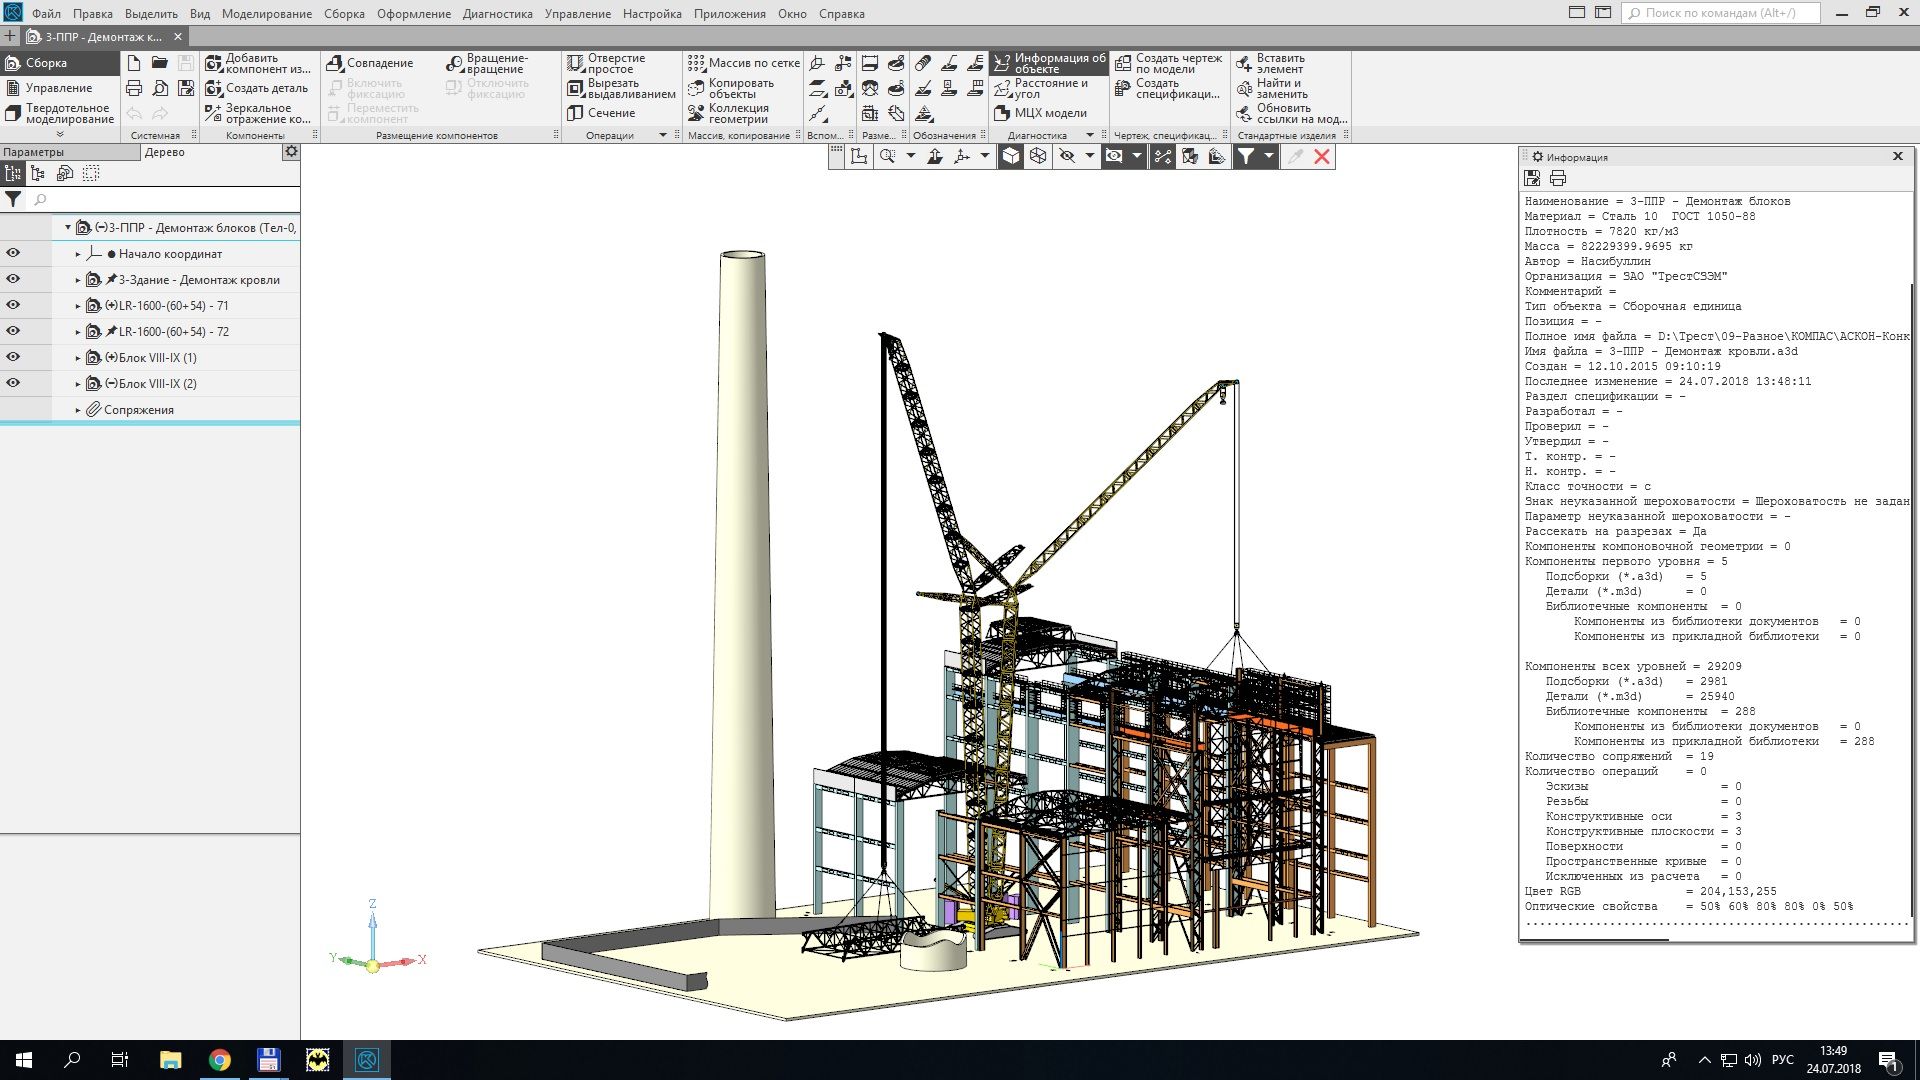Expand the 'Блок VIII-IX (2)' tree node

pos(78,384)
